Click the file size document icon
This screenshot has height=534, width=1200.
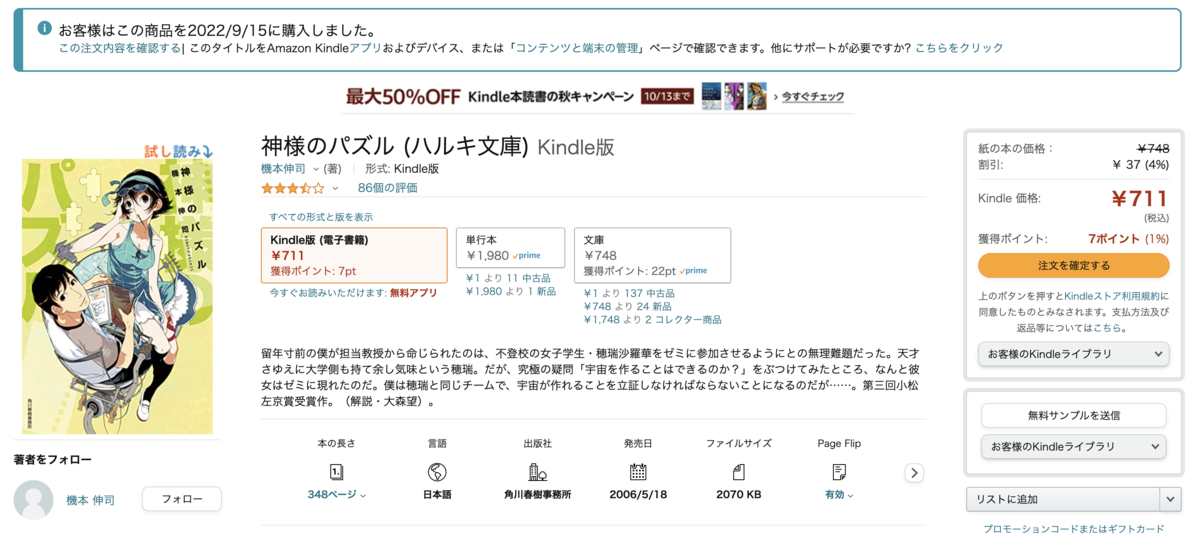(x=739, y=472)
